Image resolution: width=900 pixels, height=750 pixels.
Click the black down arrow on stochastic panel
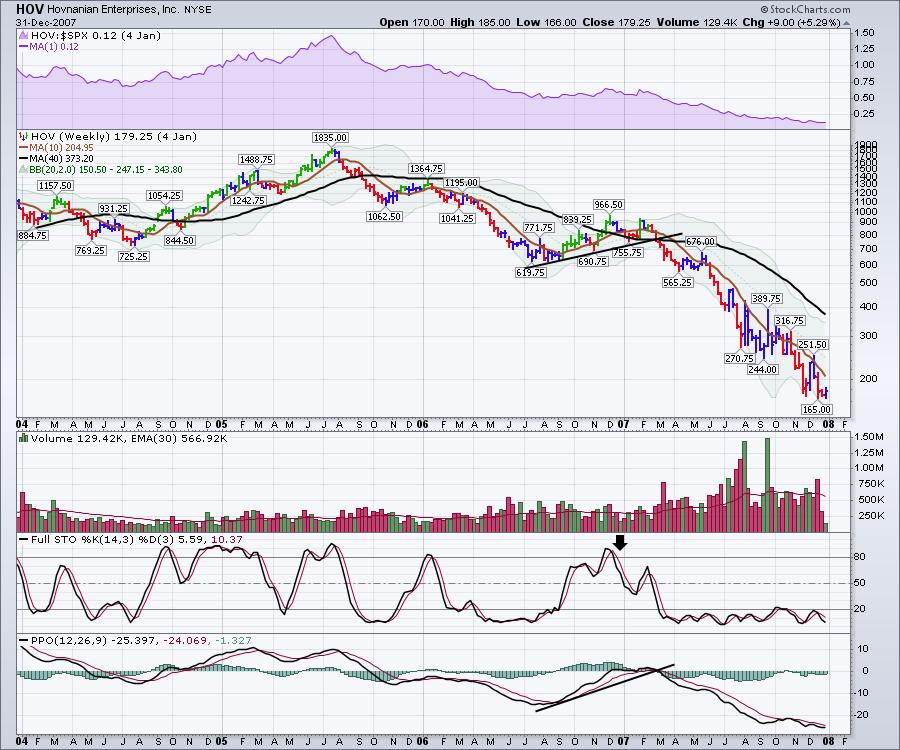tap(620, 543)
